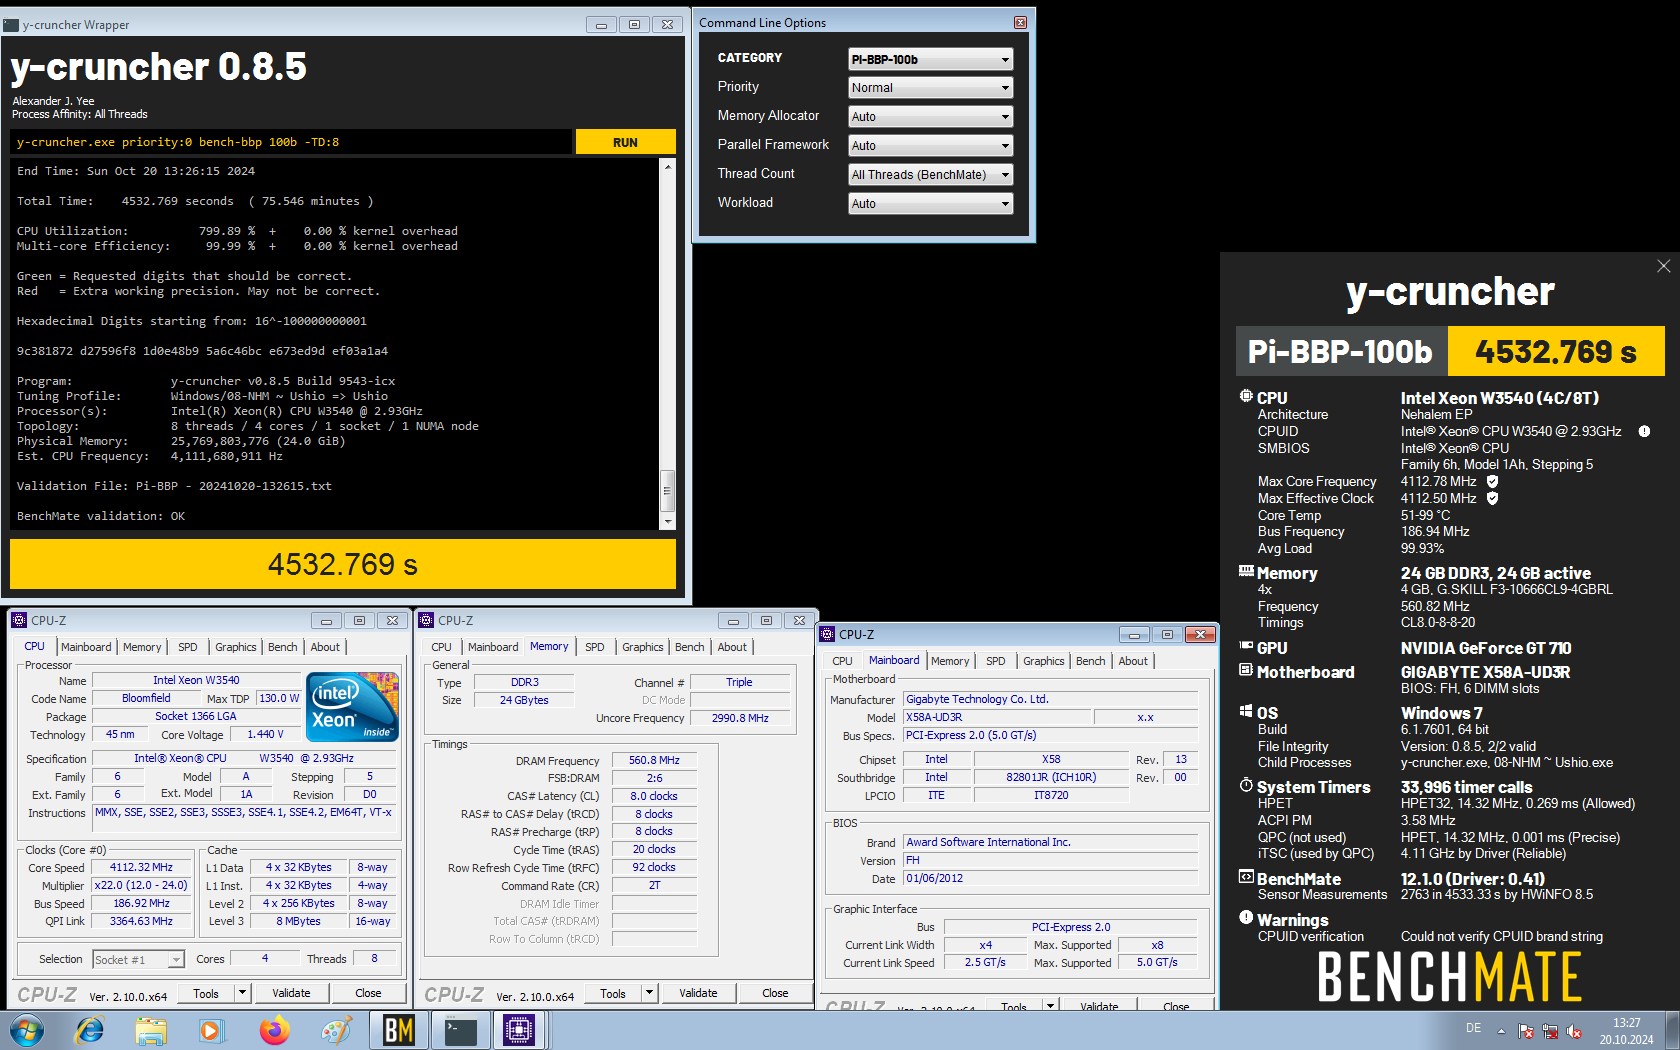Launch Firefox from the taskbar
The image size is (1680, 1050).
pos(273,1030)
